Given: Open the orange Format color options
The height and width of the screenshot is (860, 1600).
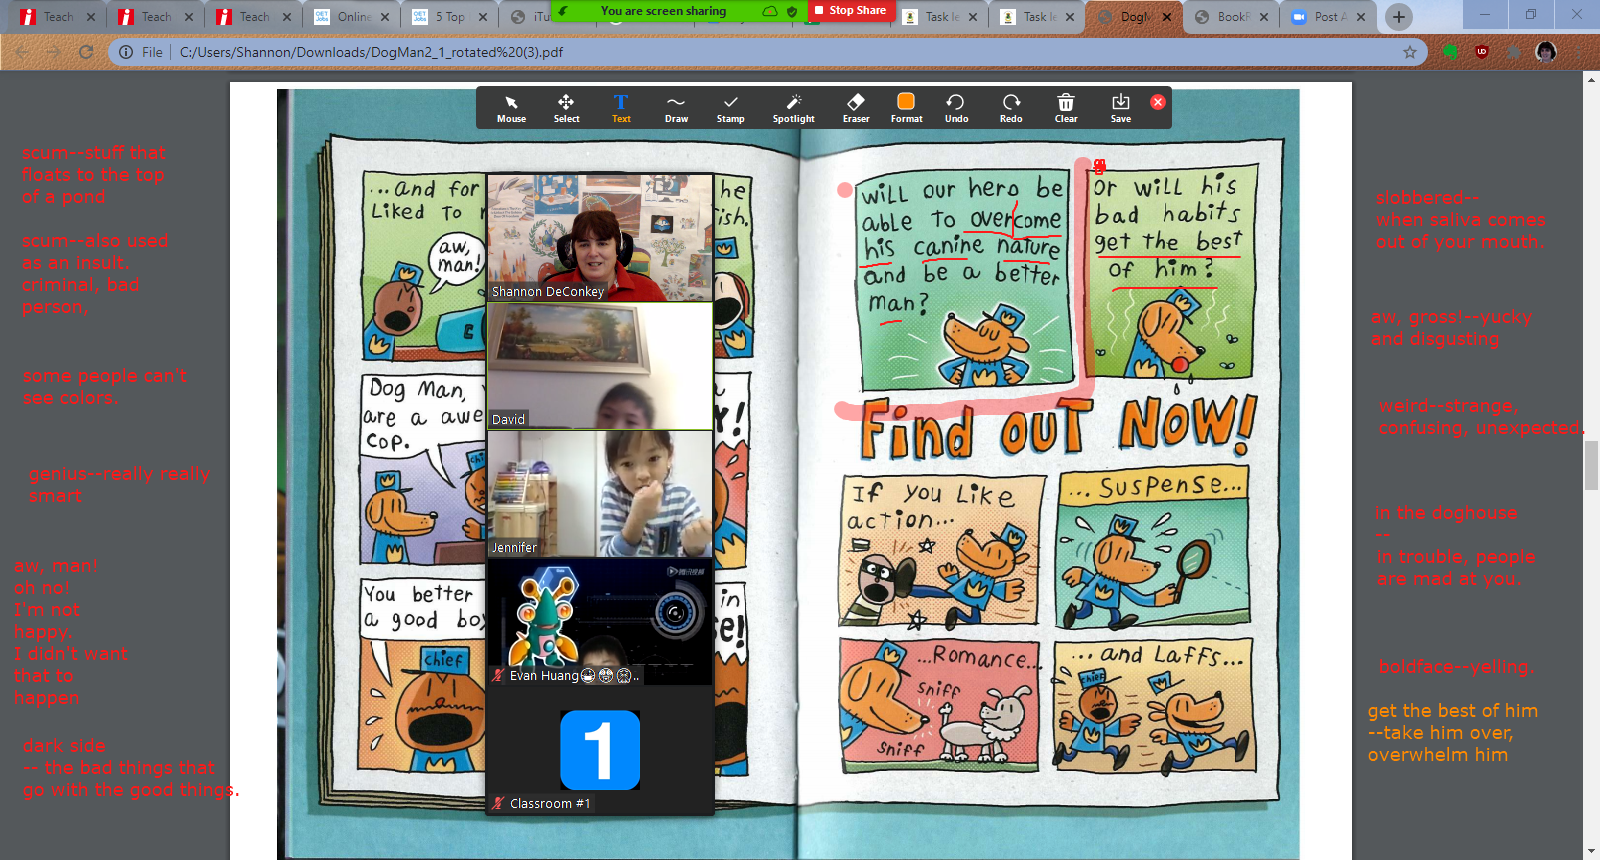Looking at the screenshot, I should 906,108.
